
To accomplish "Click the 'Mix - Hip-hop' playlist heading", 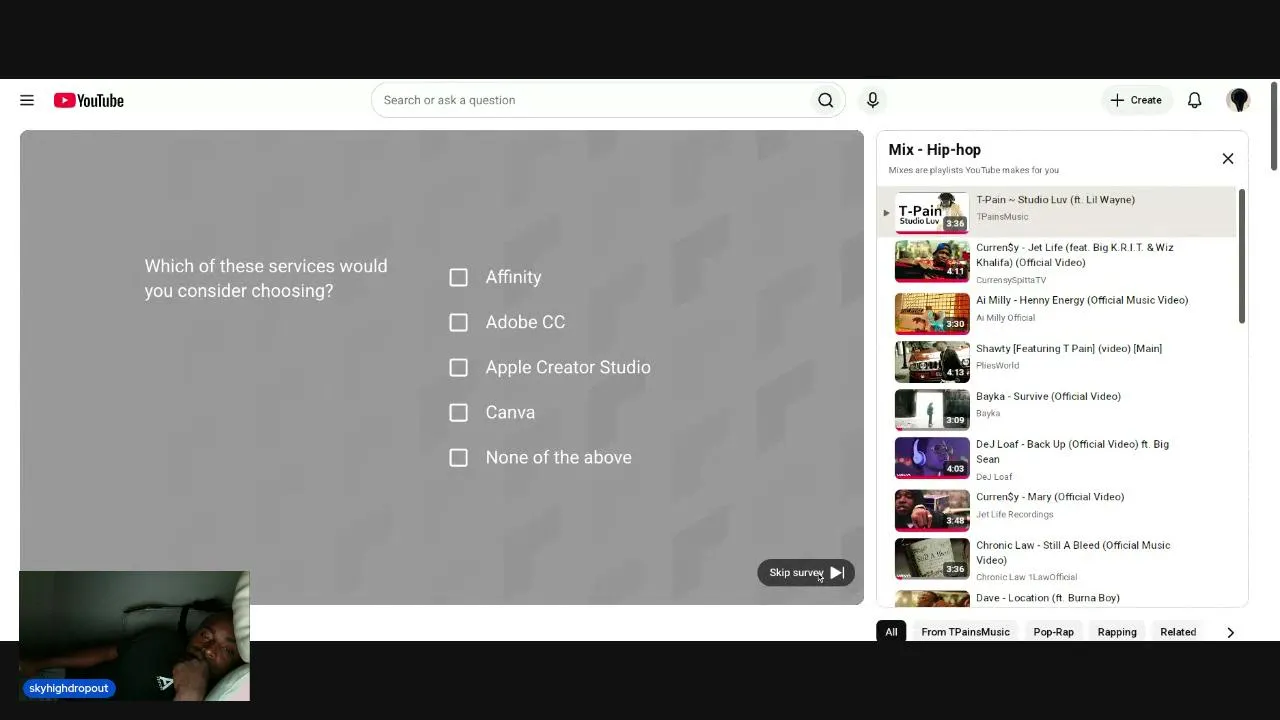I will pyautogui.click(x=935, y=150).
